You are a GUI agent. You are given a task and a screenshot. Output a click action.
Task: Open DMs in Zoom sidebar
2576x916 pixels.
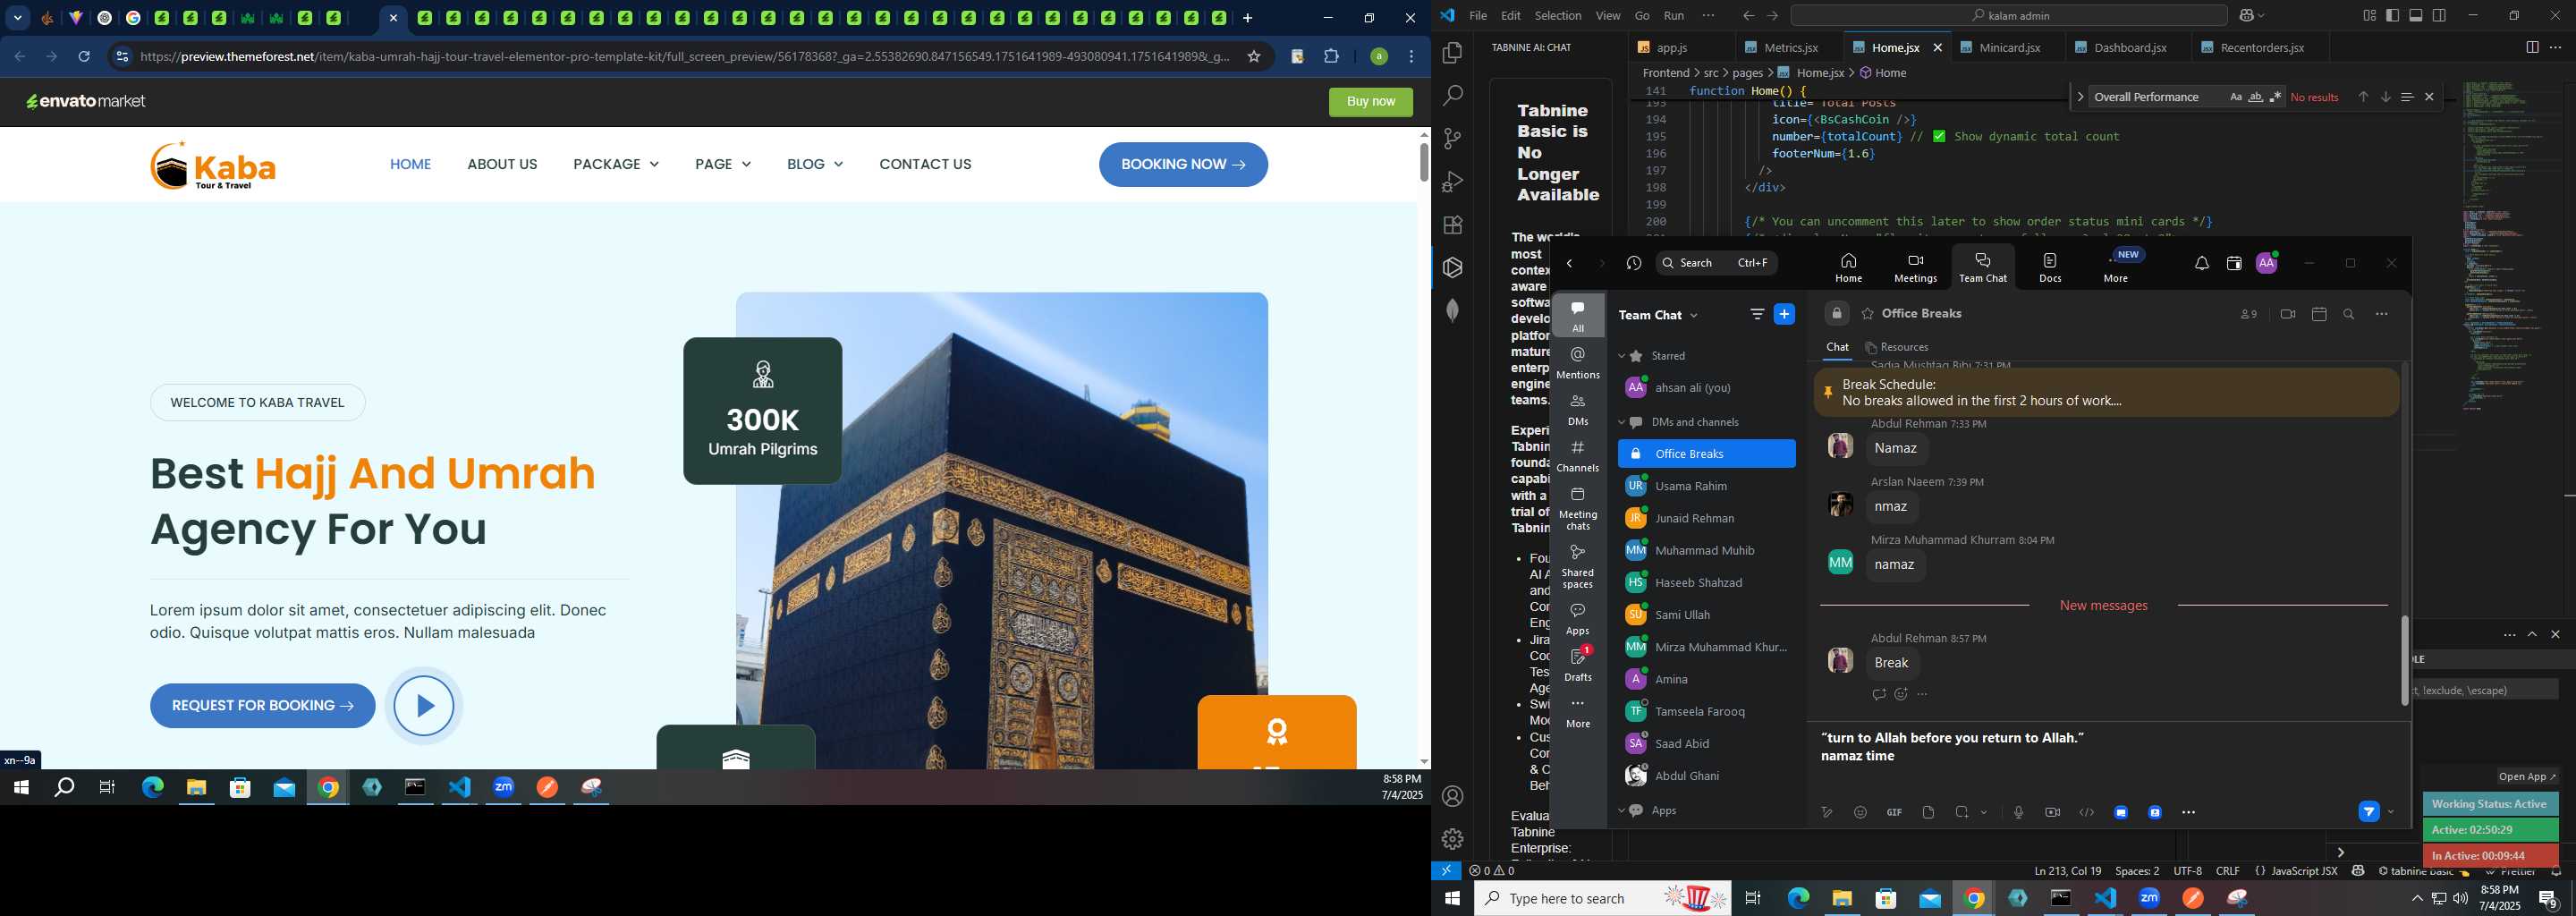click(x=1578, y=410)
